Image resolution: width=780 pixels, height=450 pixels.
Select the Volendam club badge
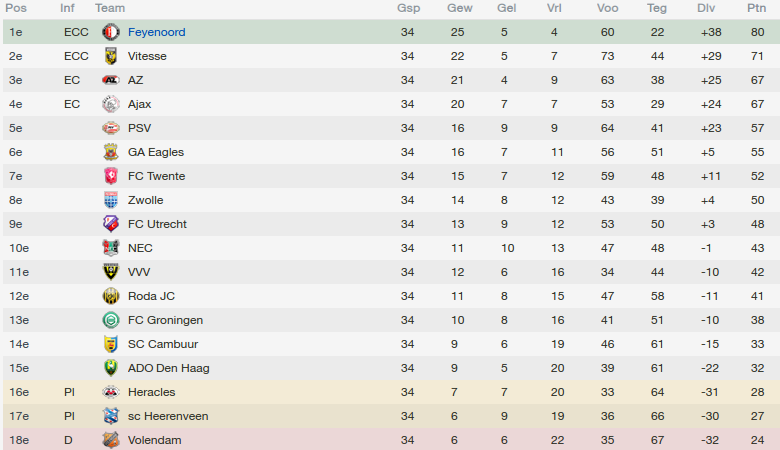tap(110, 440)
